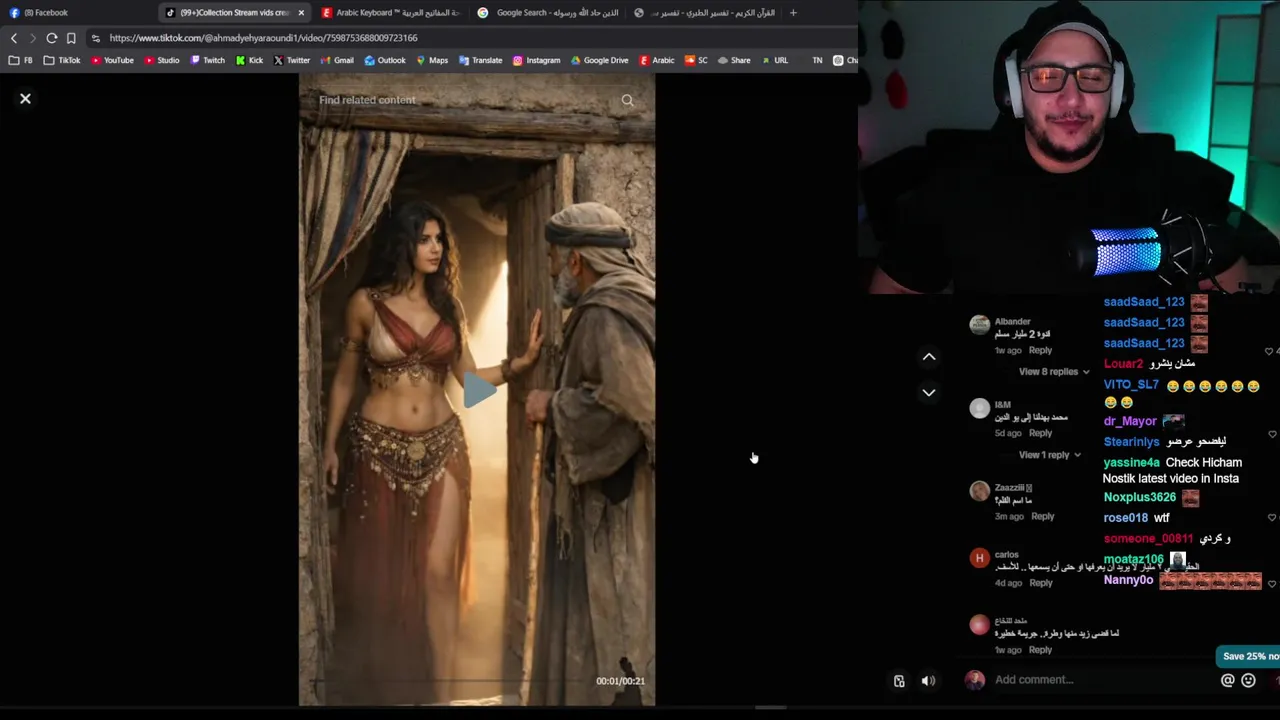Click the bookmark icon beside reload
The width and height of the screenshot is (1280, 720).
click(71, 38)
